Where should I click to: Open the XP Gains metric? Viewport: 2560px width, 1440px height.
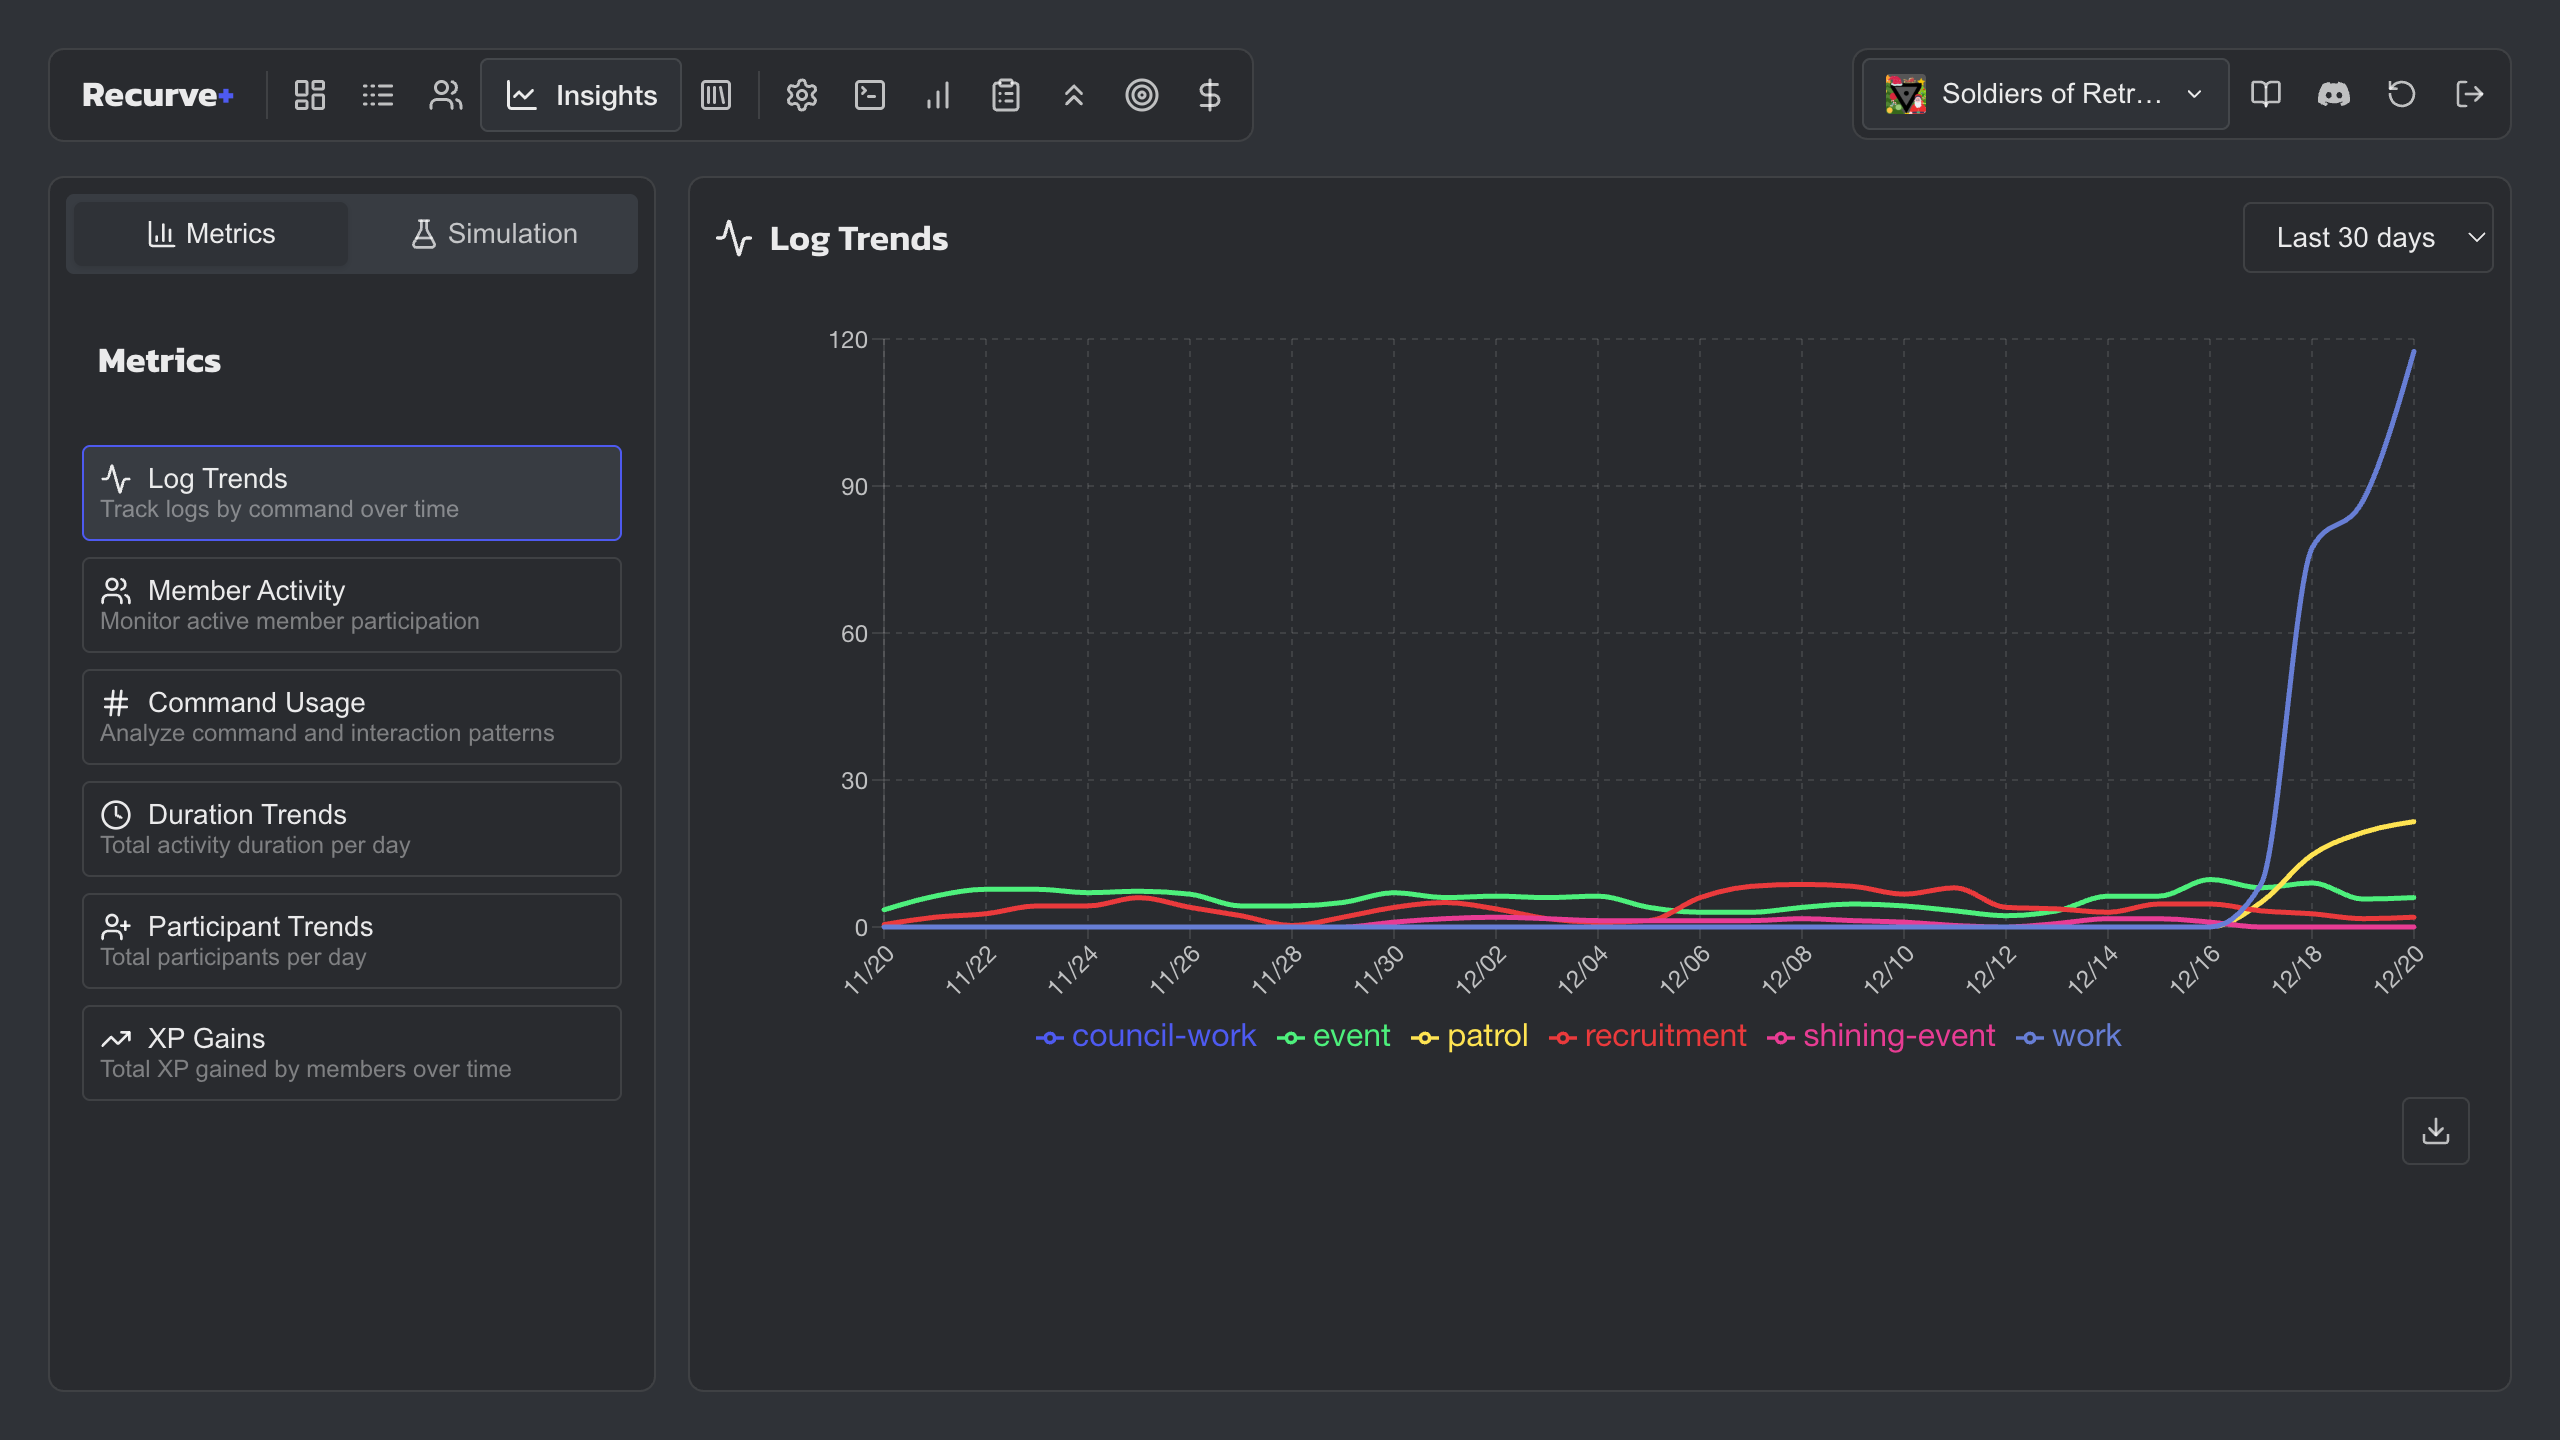351,1052
